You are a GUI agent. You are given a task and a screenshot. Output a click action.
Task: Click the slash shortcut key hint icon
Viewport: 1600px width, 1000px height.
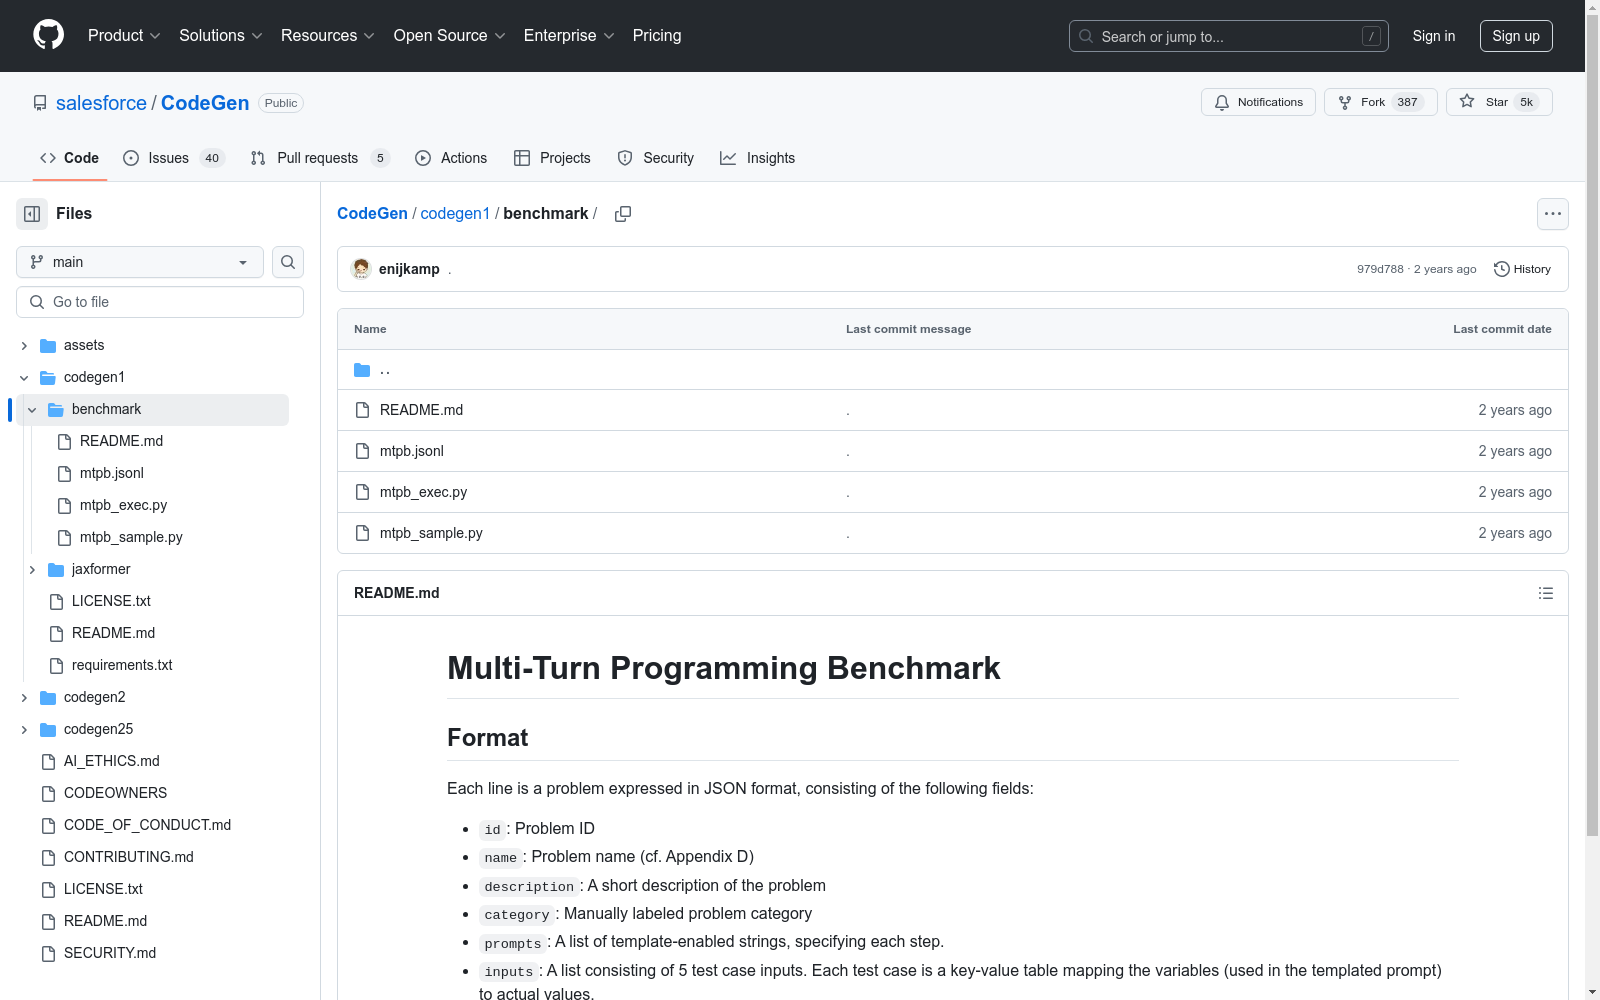[x=1371, y=36]
